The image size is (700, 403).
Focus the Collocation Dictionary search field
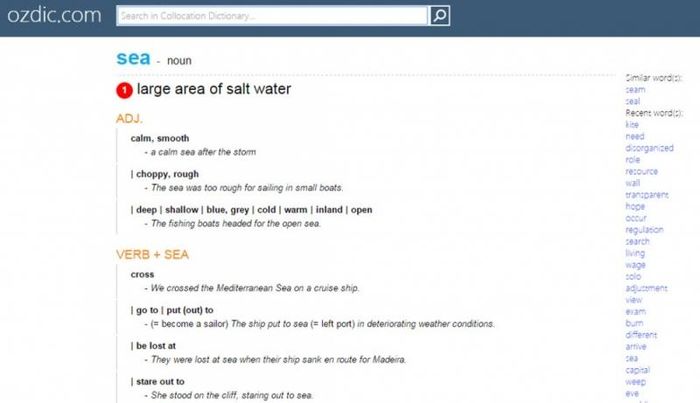tap(271, 16)
